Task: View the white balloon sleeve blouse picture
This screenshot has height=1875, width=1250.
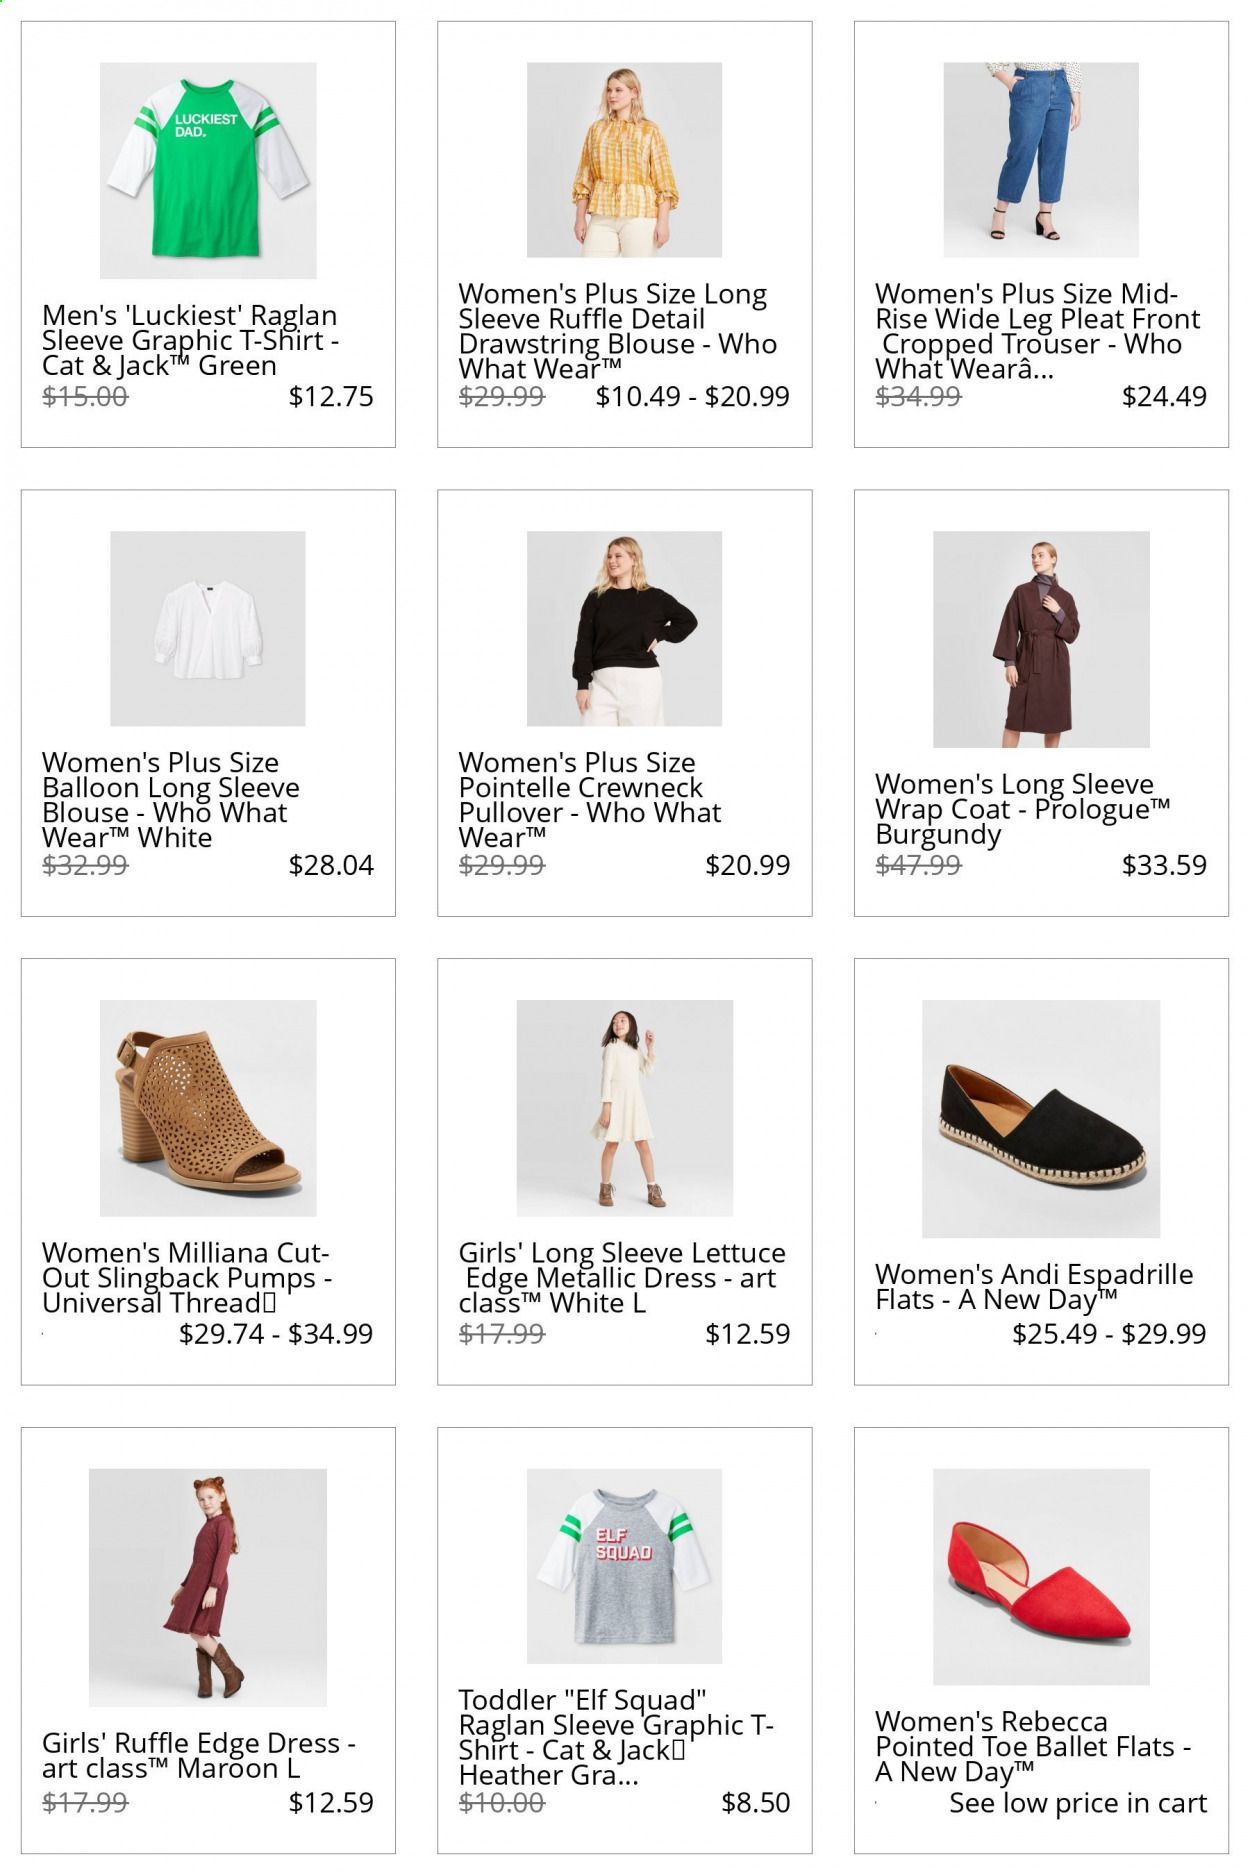Action: [x=208, y=628]
